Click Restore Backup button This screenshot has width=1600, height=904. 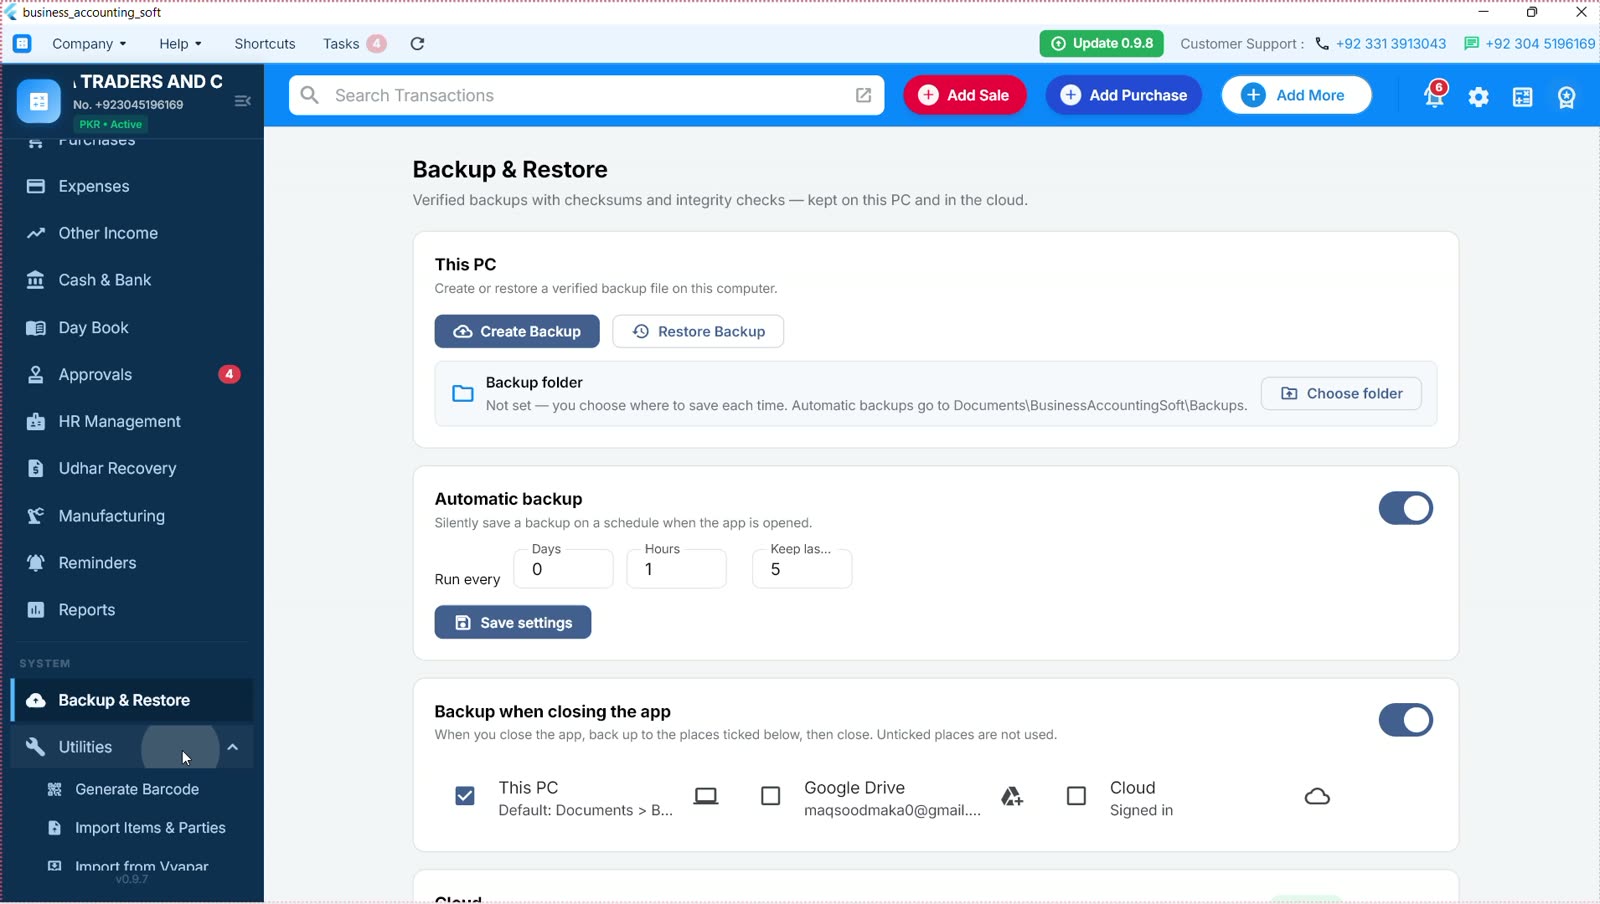(x=698, y=331)
